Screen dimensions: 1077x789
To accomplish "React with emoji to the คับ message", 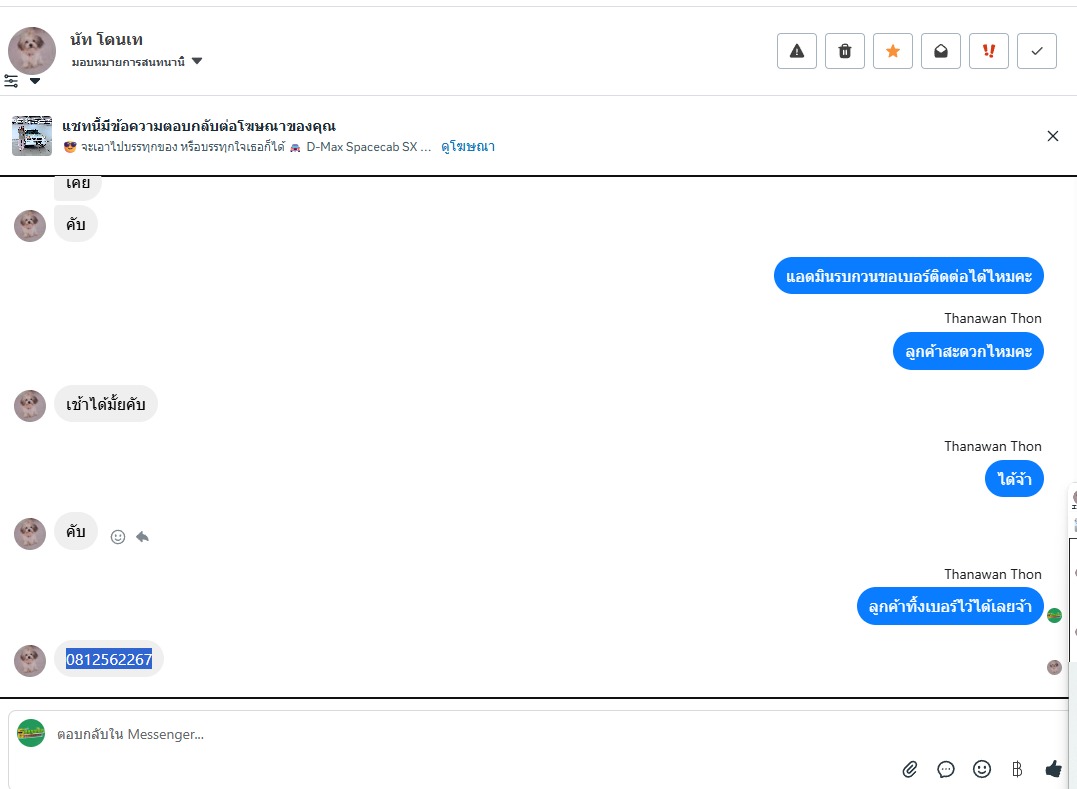I will point(118,537).
